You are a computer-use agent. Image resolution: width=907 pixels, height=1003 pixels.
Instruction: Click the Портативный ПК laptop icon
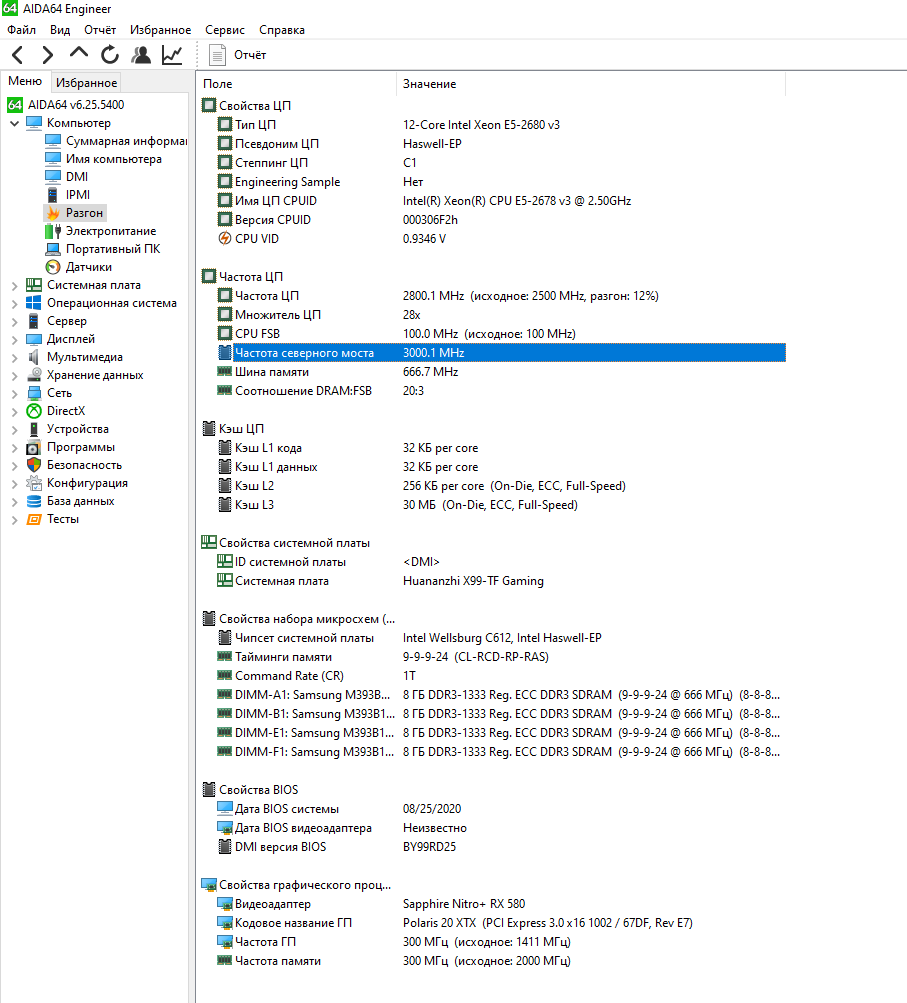[x=53, y=249]
